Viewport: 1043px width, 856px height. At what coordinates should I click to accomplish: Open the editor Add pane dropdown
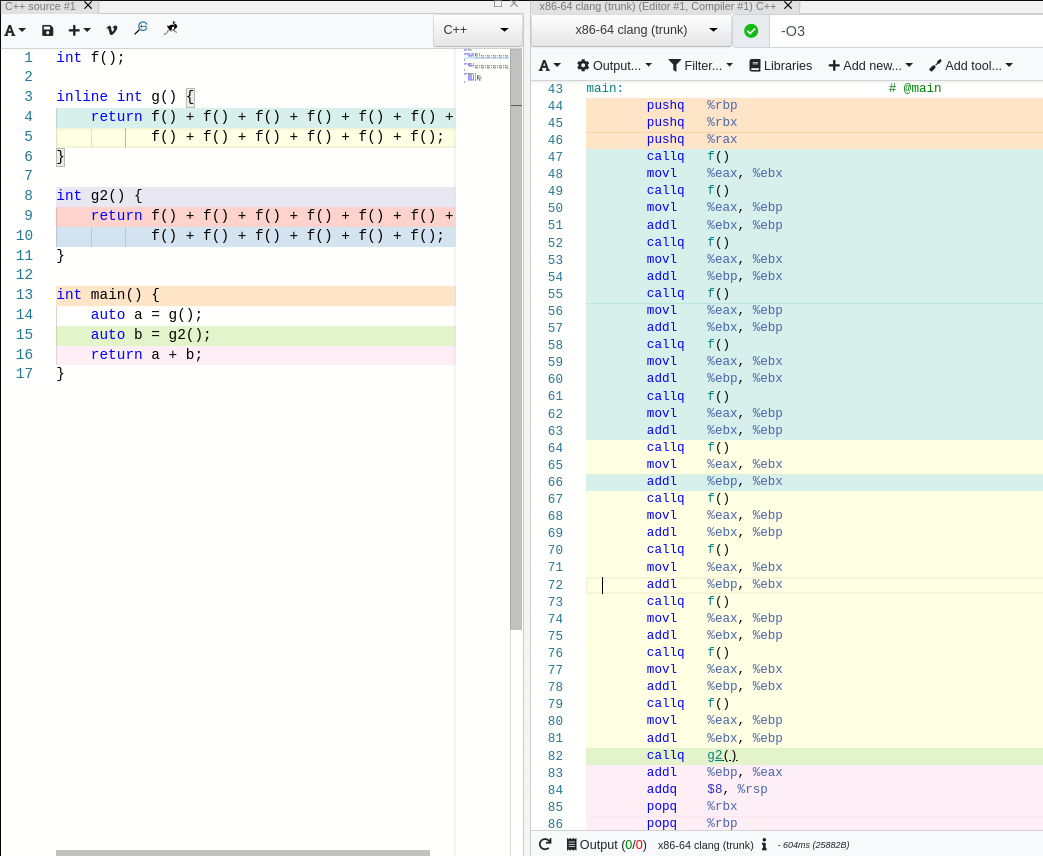(x=79, y=31)
